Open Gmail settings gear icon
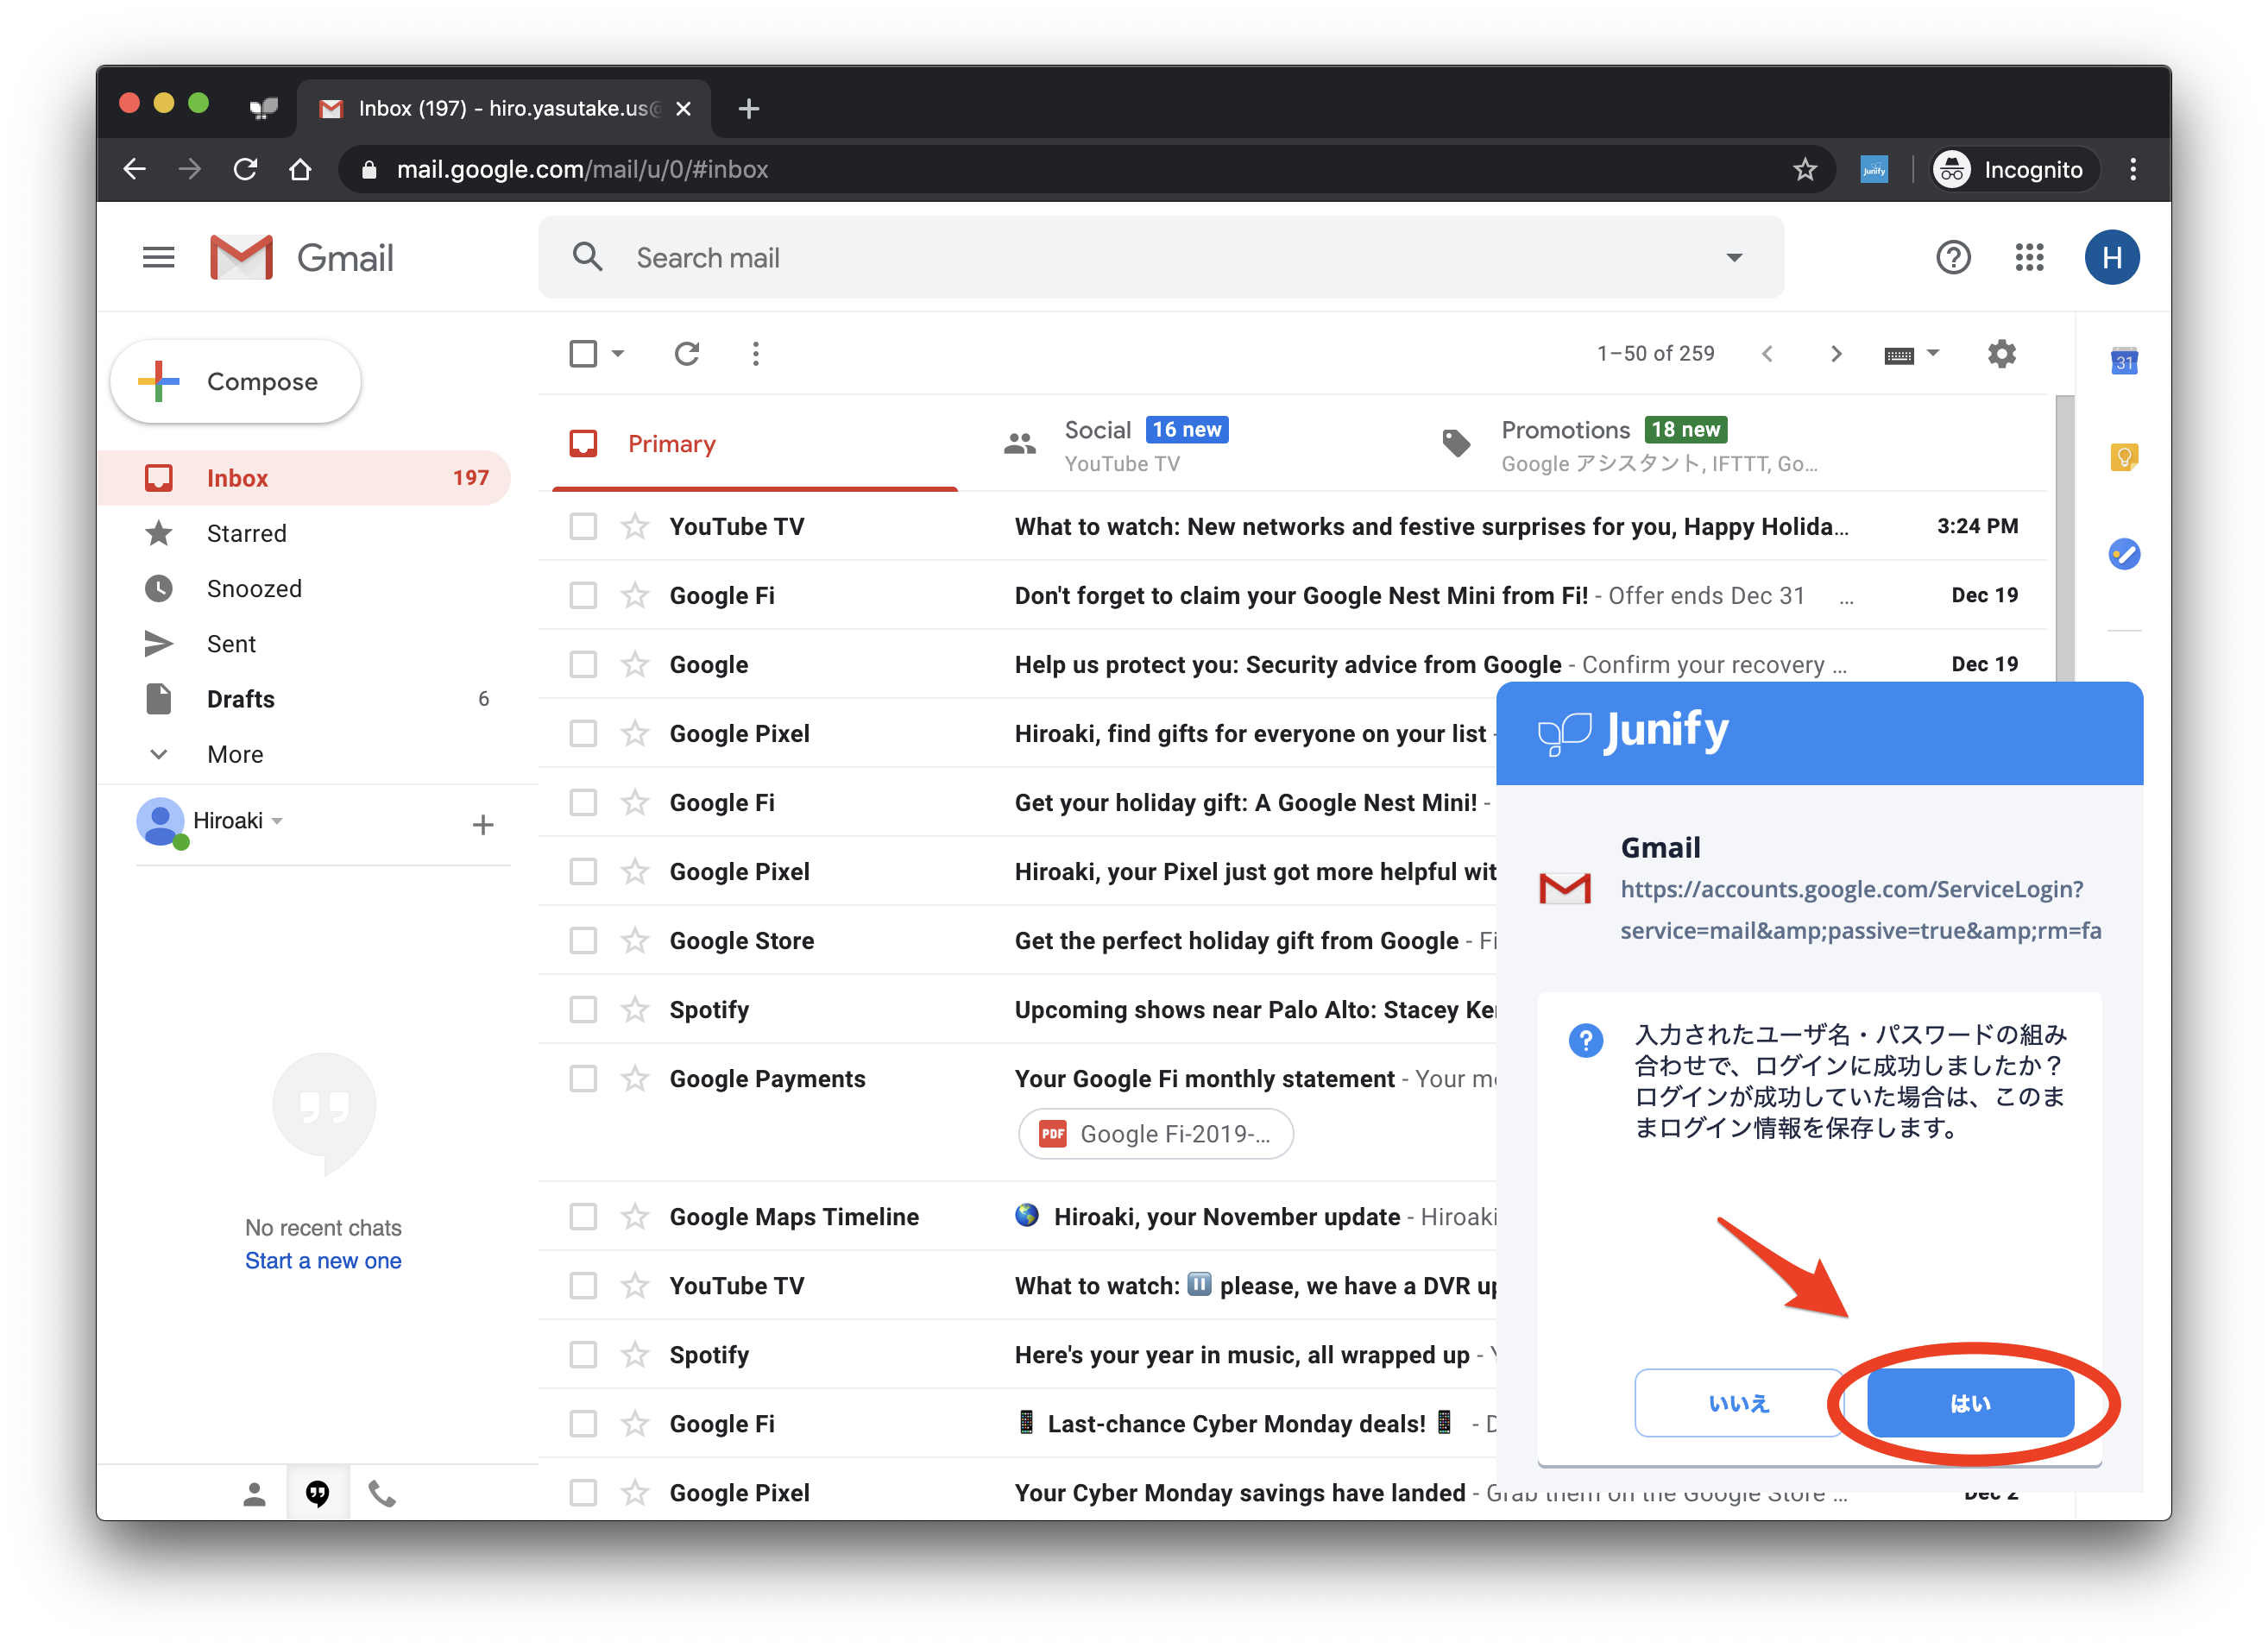 click(2001, 353)
